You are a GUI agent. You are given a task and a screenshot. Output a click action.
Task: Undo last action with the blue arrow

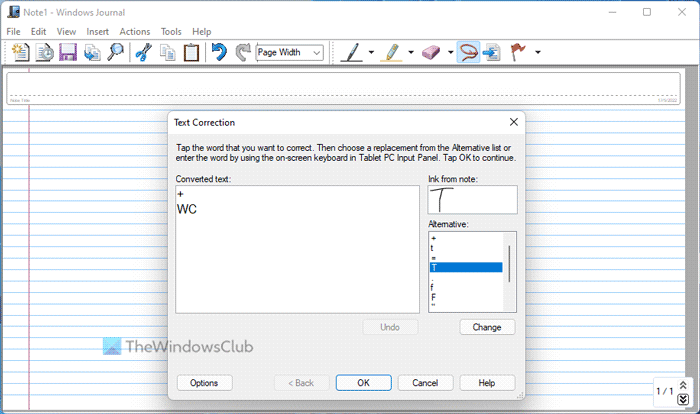219,52
